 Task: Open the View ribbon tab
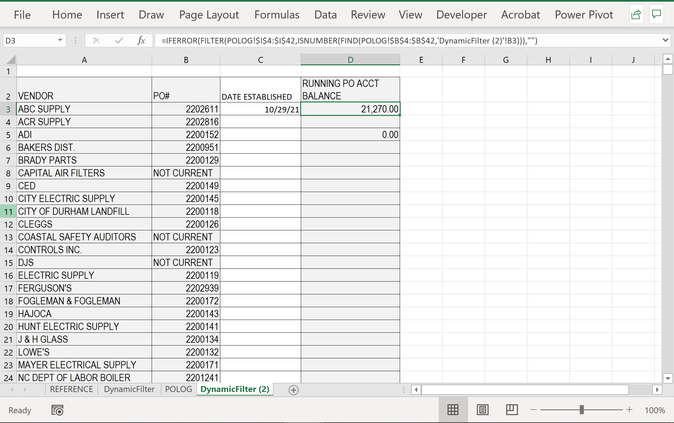[411, 15]
